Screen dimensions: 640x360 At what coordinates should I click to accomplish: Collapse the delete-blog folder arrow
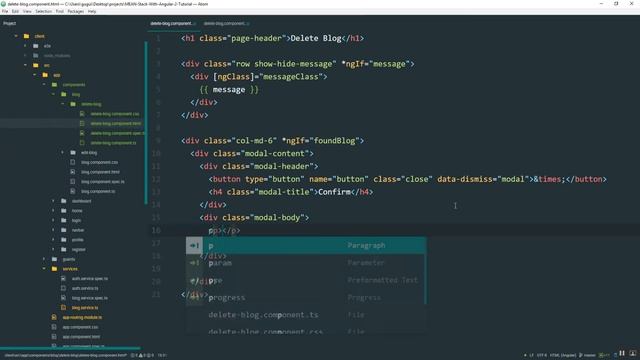pos(63,104)
